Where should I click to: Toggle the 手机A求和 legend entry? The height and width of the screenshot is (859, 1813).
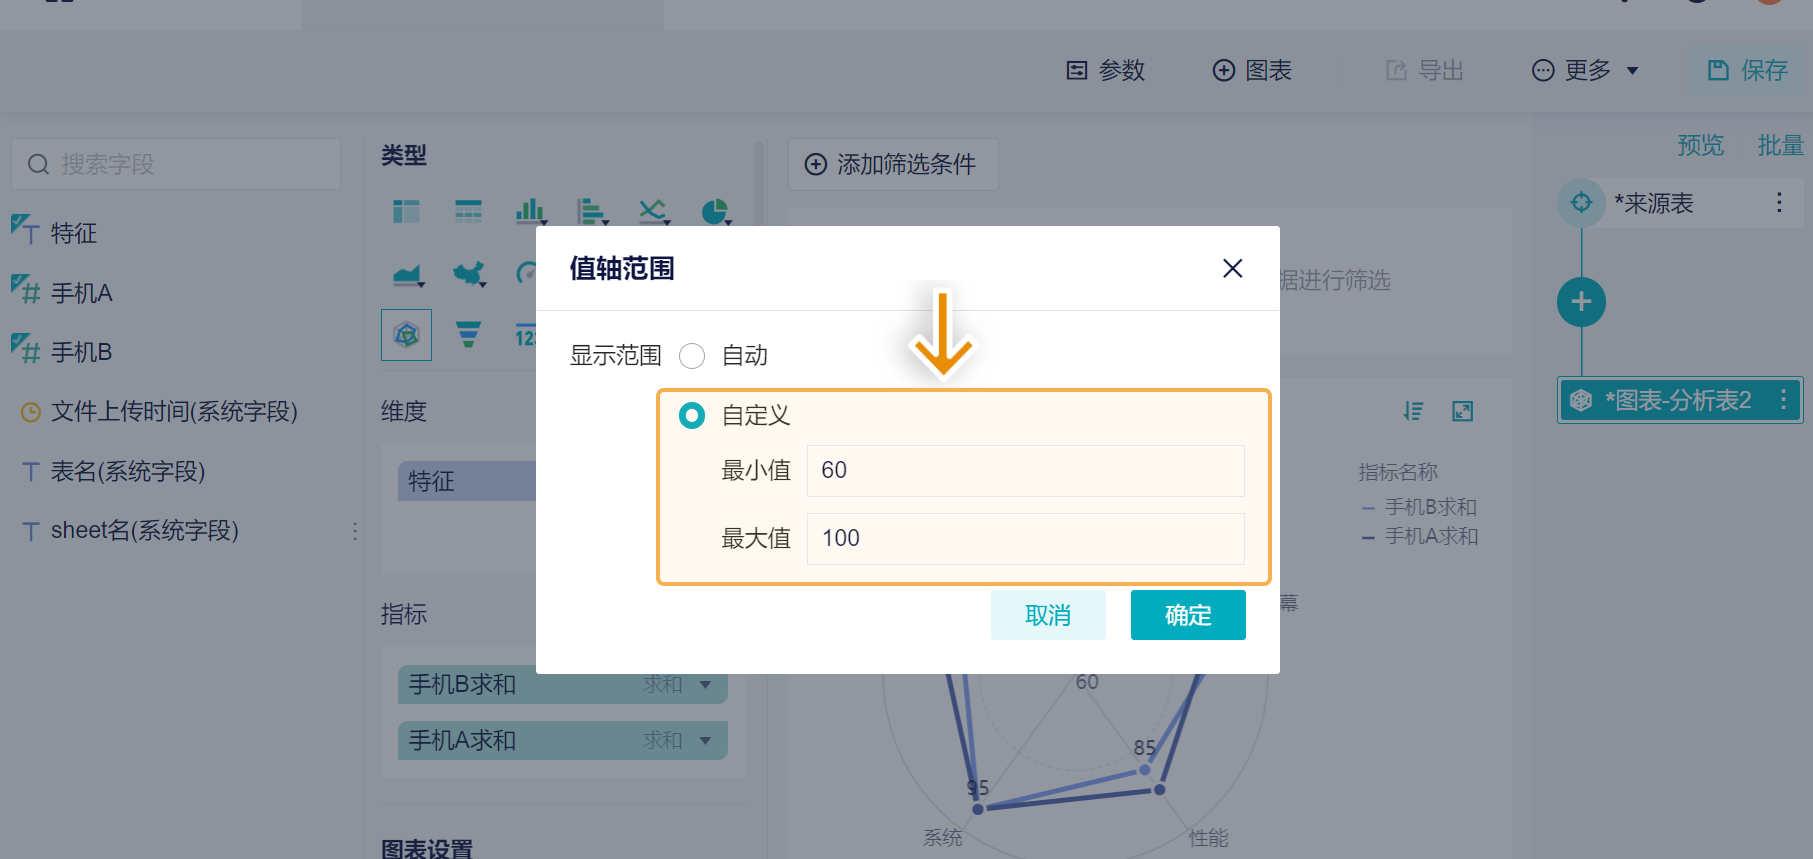coord(1420,536)
